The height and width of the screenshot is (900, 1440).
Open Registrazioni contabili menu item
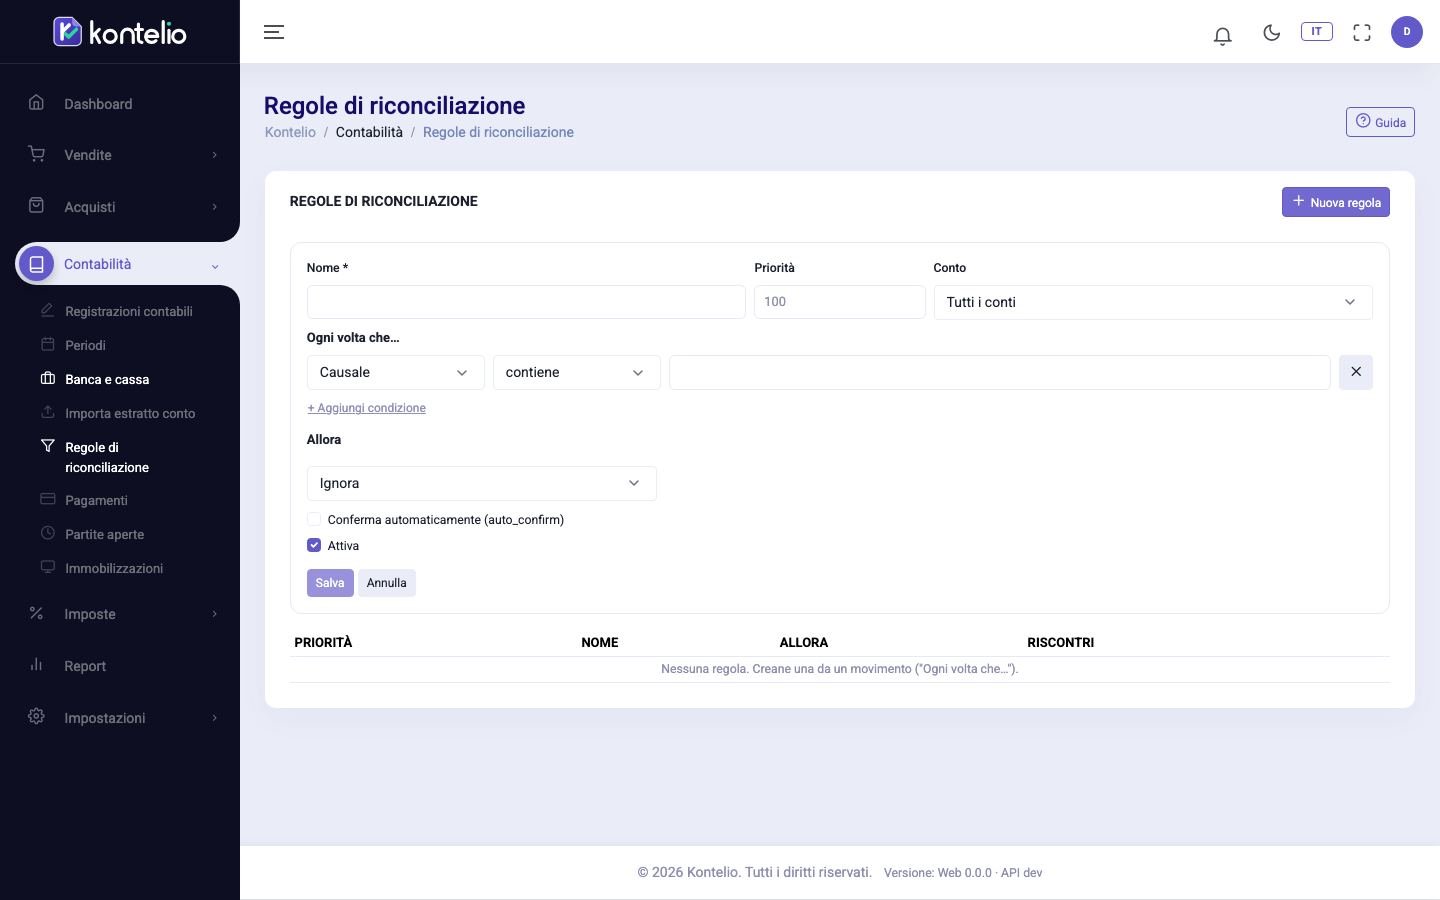point(129,311)
